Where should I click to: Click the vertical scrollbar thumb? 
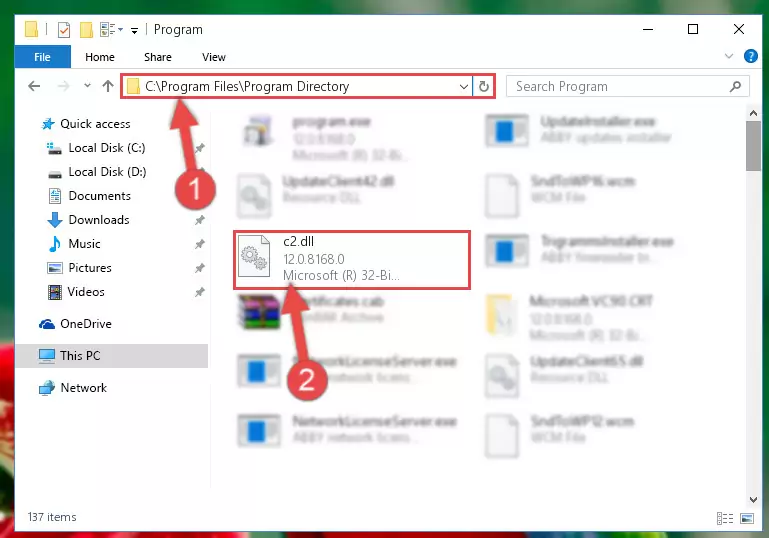pos(753,146)
